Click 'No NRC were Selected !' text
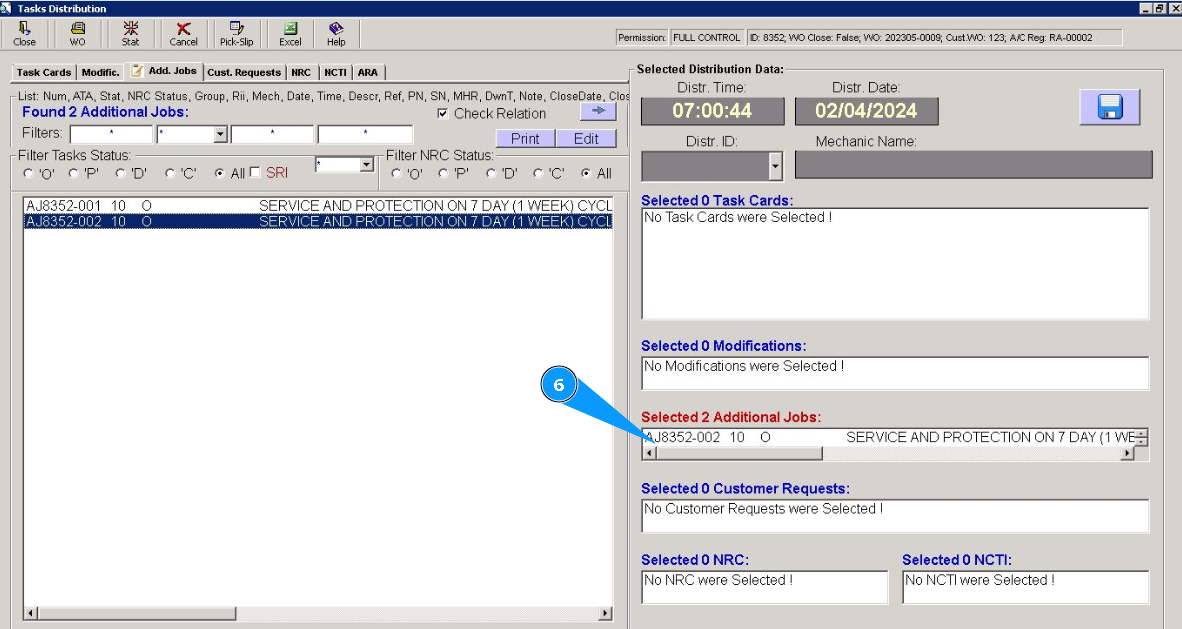Image resolution: width=1182 pixels, height=629 pixels. click(x=718, y=580)
